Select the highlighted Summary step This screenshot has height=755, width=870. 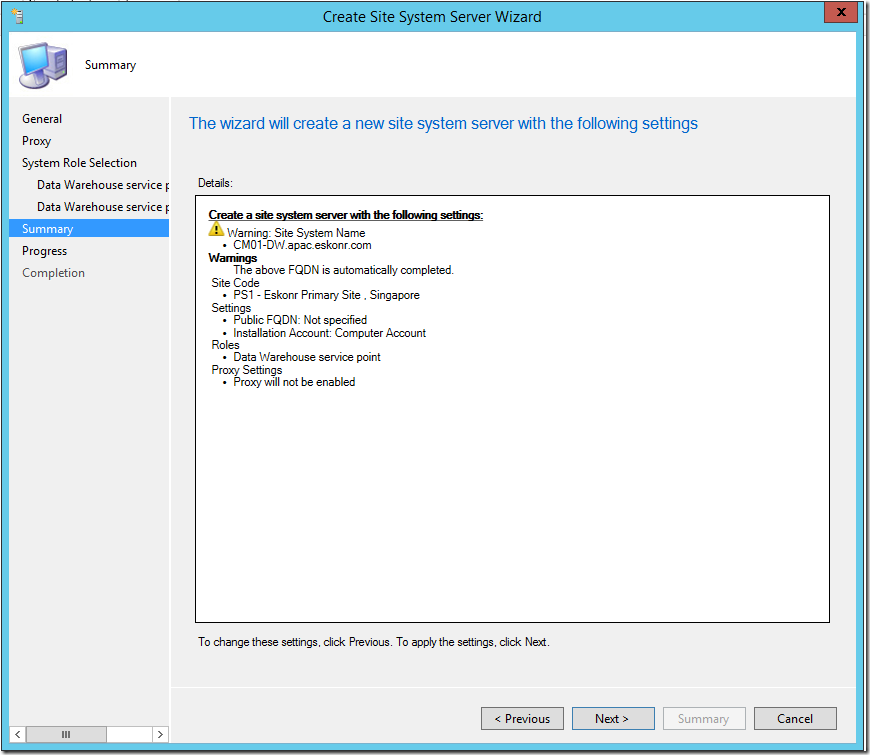click(x=89, y=229)
